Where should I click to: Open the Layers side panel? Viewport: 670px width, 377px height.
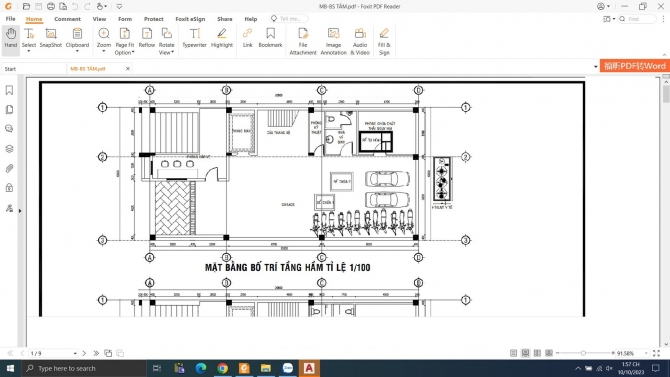[x=9, y=149]
